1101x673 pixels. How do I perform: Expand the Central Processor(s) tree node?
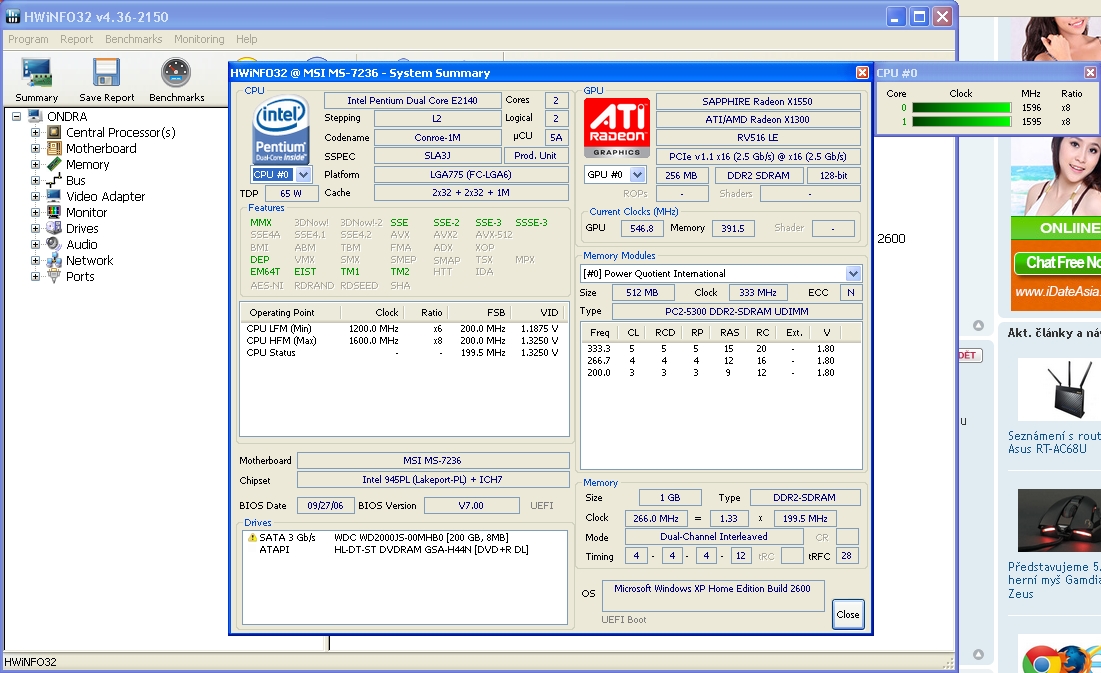tap(35, 133)
